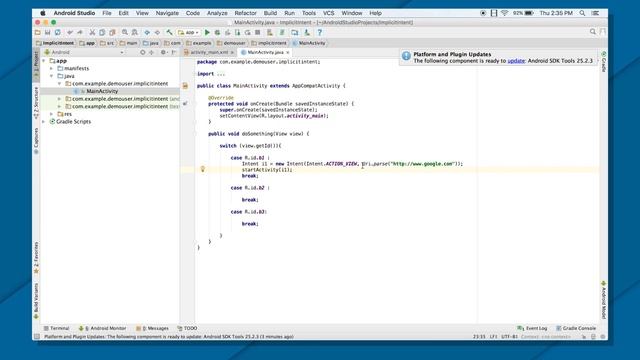Image resolution: width=640 pixels, height=360 pixels.
Task: Click the Undo arrow icon
Action: pos(70,32)
